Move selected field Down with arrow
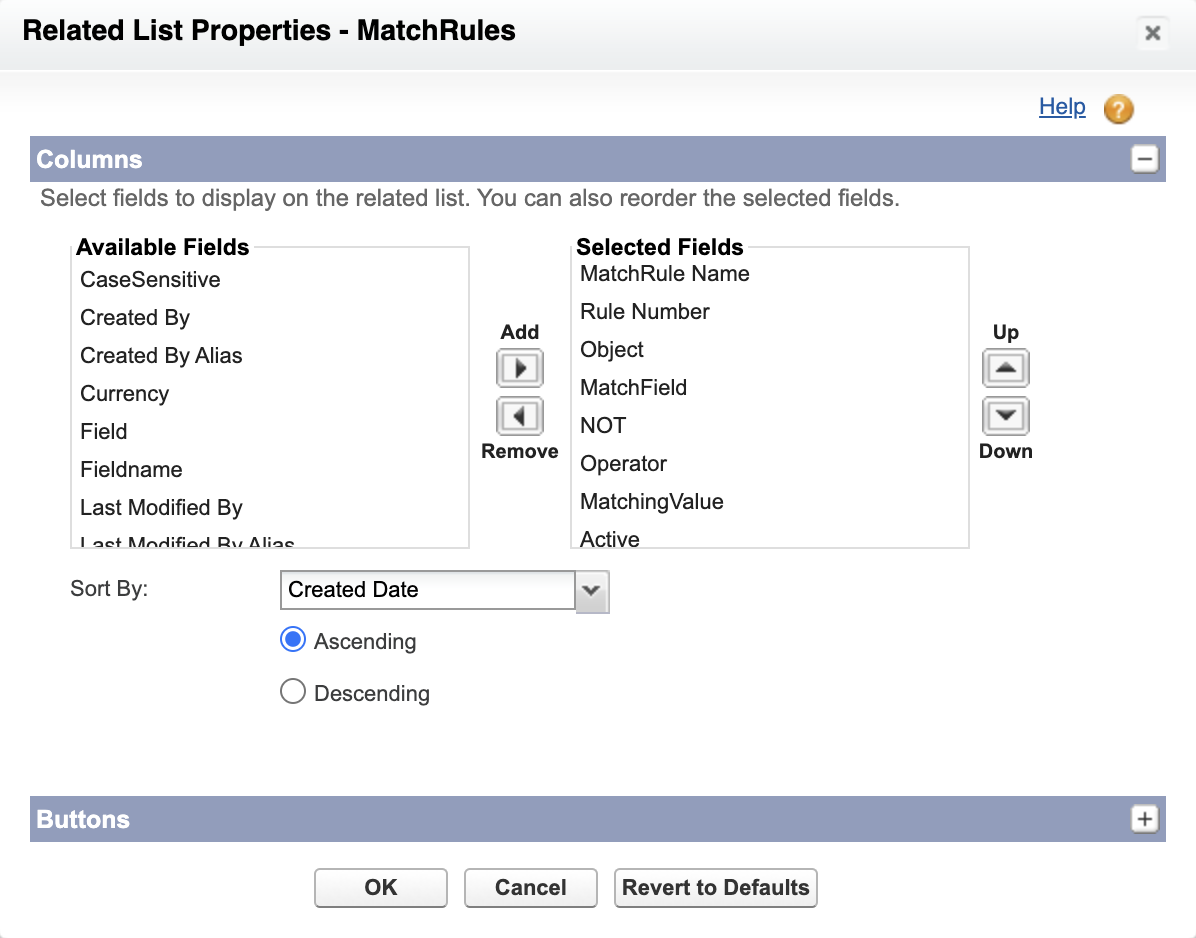1196x938 pixels. pos(1005,416)
